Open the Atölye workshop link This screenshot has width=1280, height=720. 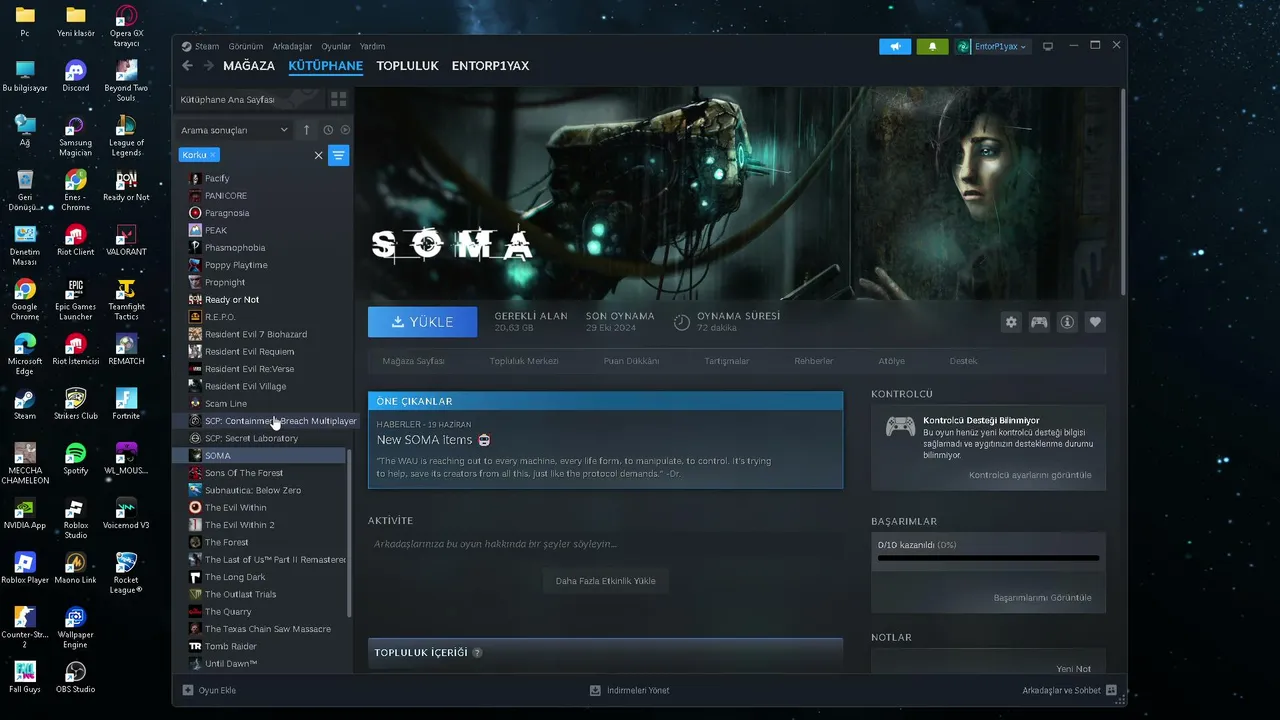tap(891, 361)
